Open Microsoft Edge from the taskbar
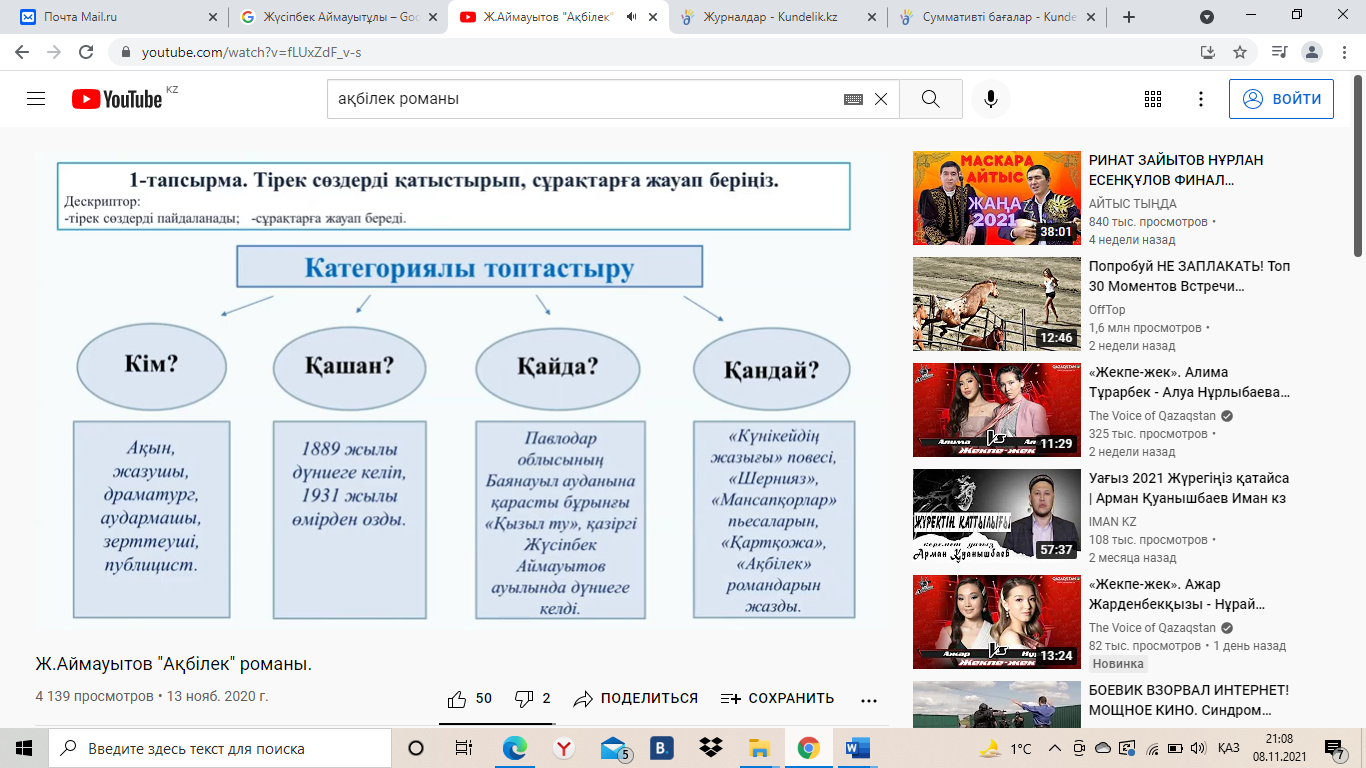This screenshot has height=768, width=1366. [515, 748]
